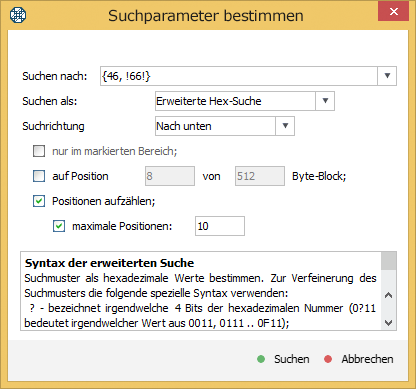416x389 pixels.
Task: Disable 'maximale Positionen' checkbox
Action: tap(59, 226)
